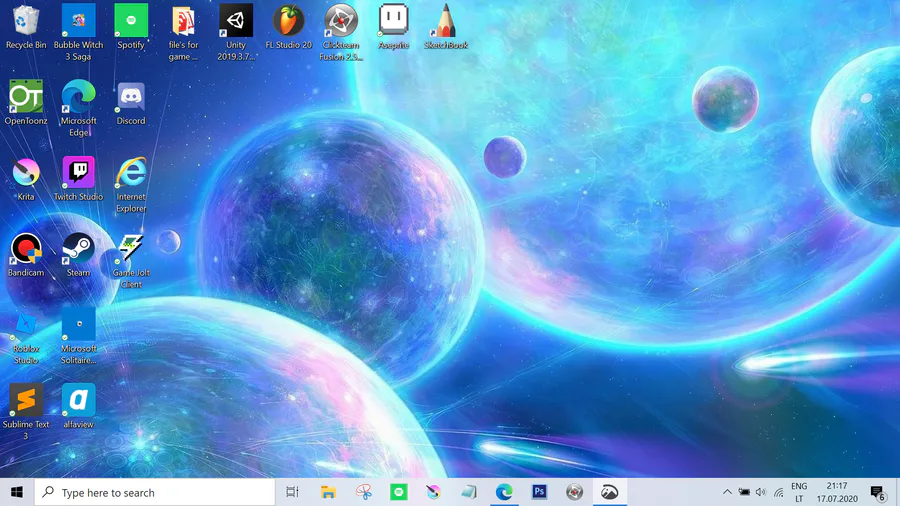This screenshot has height=506, width=900.
Task: Switch the ENG LT input language
Action: [799, 492]
